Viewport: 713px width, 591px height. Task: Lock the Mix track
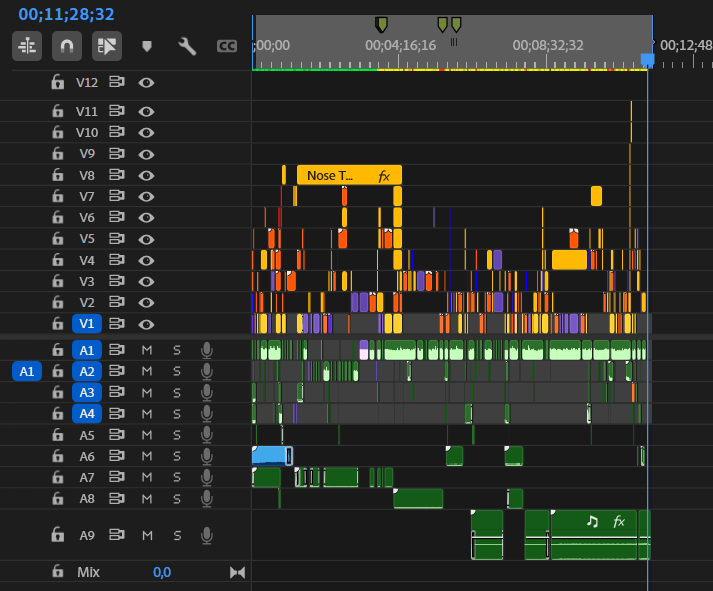point(57,571)
